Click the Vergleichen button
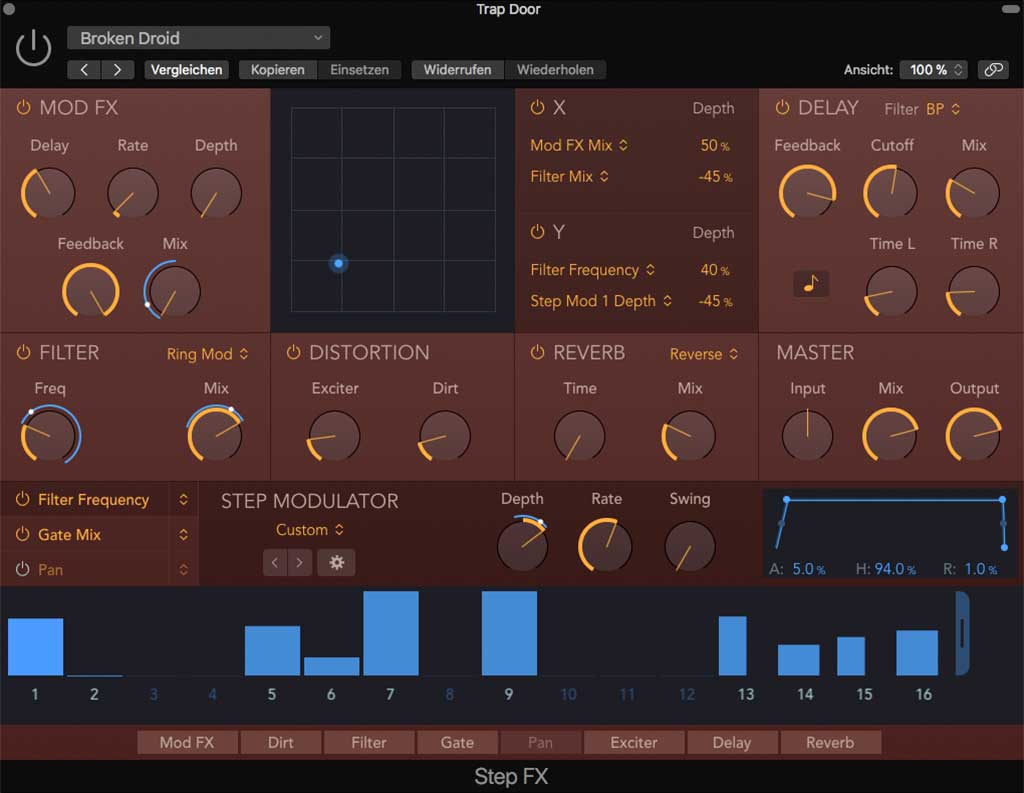The height and width of the screenshot is (793, 1024). tap(187, 70)
